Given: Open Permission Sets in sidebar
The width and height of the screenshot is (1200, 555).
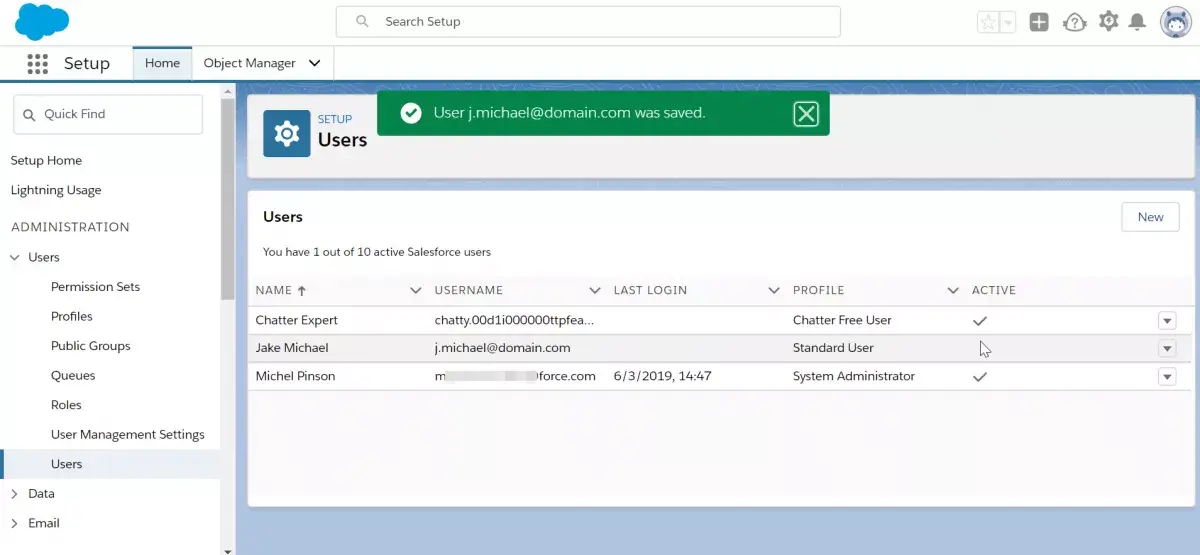Looking at the screenshot, I should (95, 287).
